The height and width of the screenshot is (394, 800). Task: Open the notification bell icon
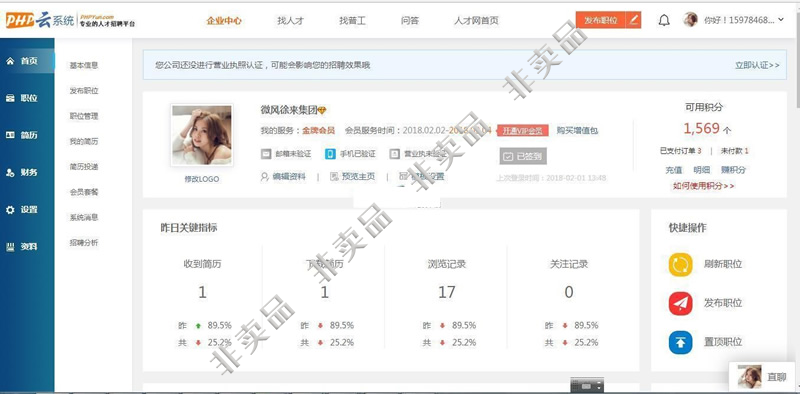point(664,20)
